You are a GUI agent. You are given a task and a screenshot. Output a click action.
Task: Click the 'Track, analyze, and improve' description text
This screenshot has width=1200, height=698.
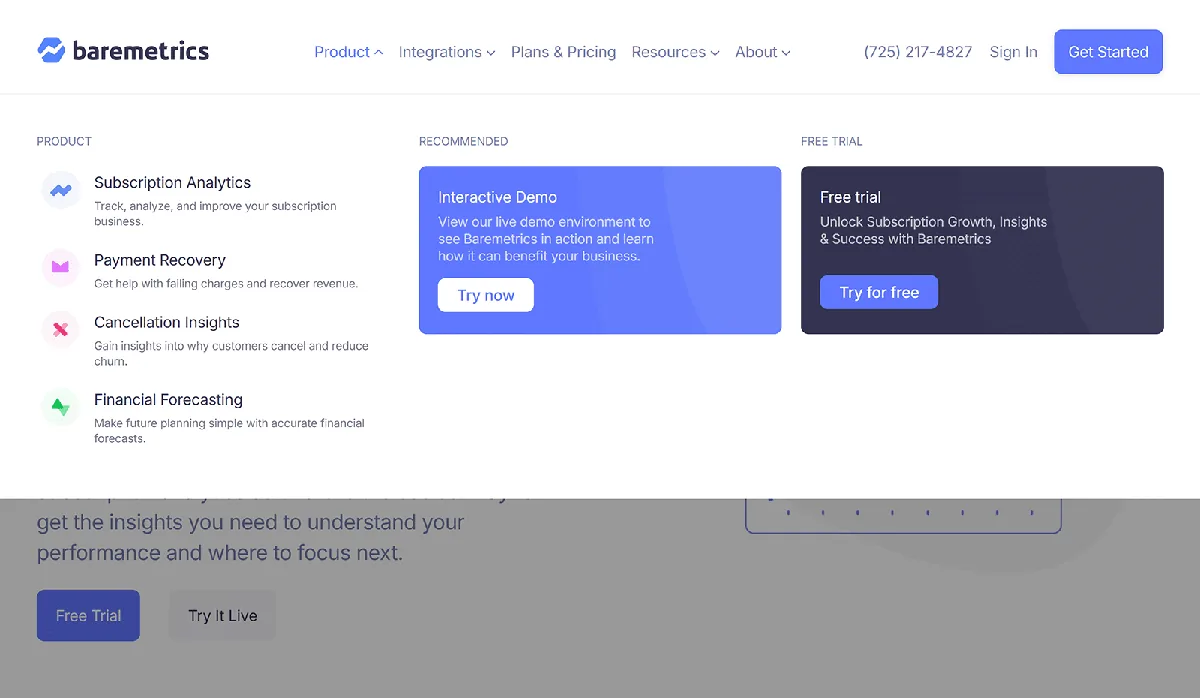pos(215,213)
